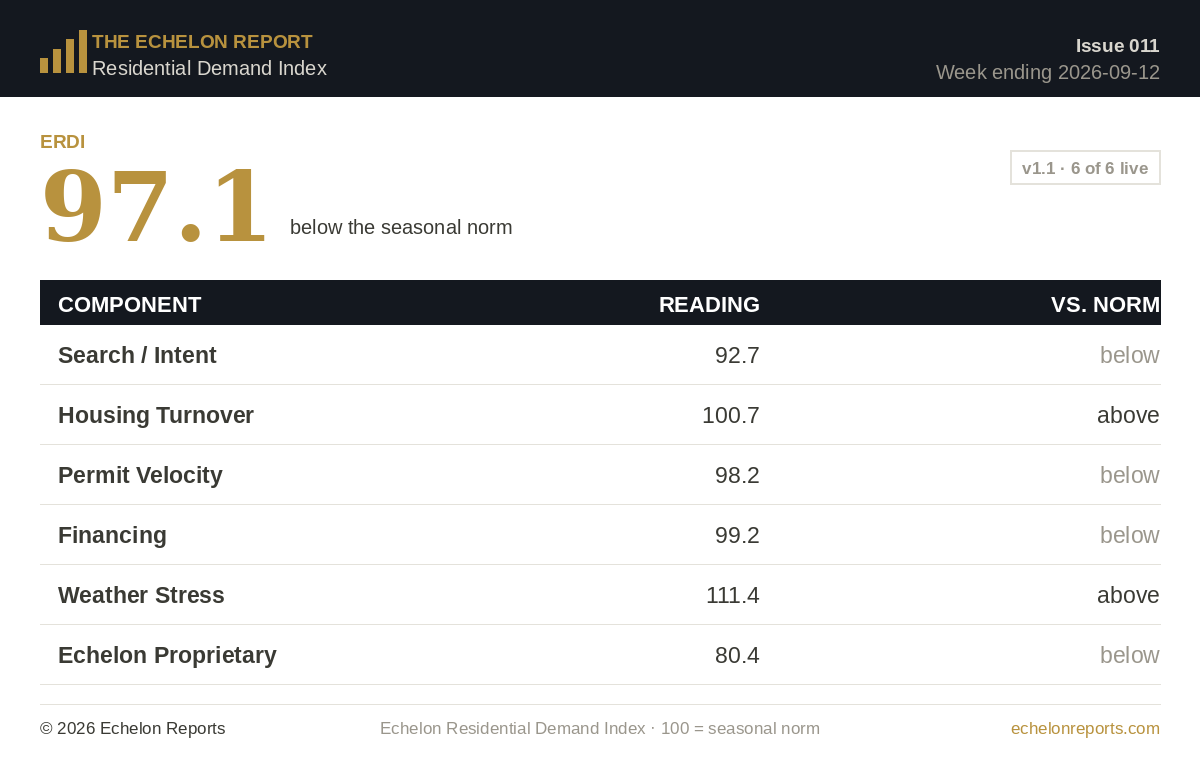The image size is (1200, 760).
Task: Click the 100.7 reading value
Action: point(731,415)
